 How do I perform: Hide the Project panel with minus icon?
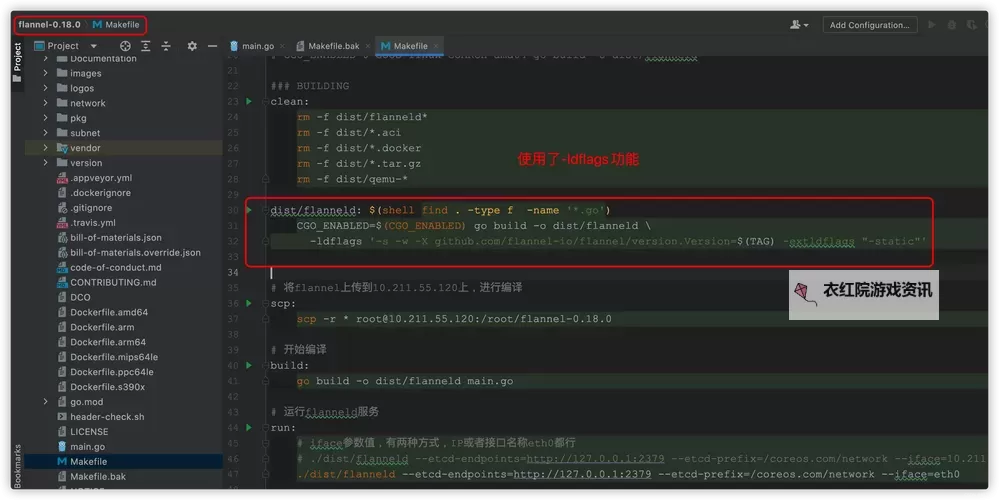point(214,46)
